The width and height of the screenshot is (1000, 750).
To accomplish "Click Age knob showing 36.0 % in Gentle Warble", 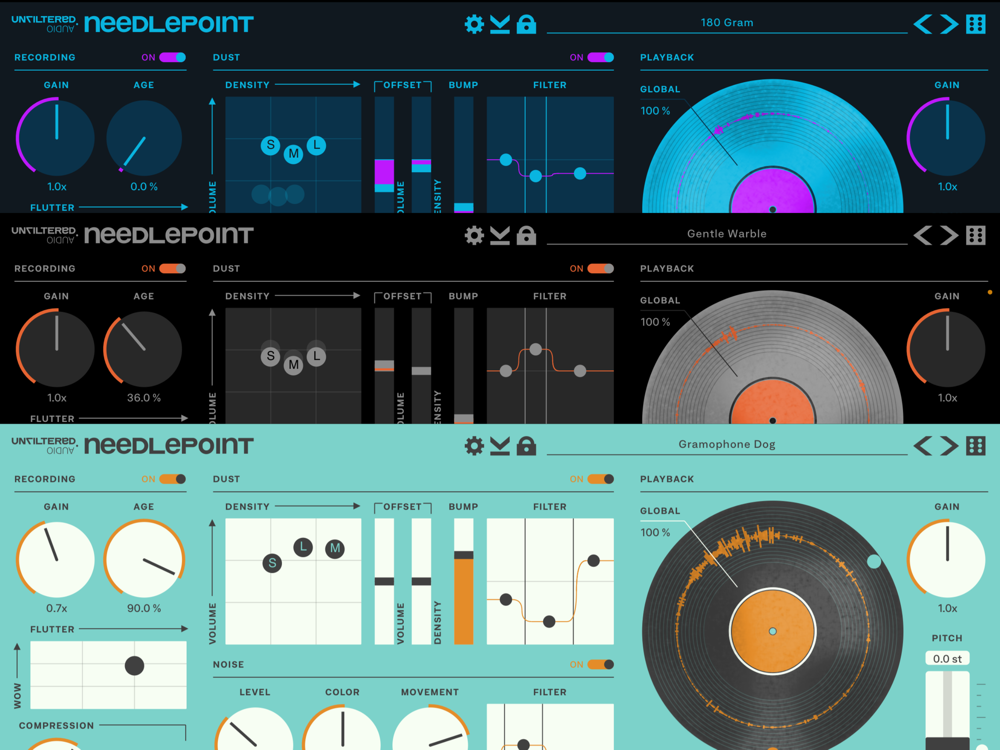I will [143, 348].
